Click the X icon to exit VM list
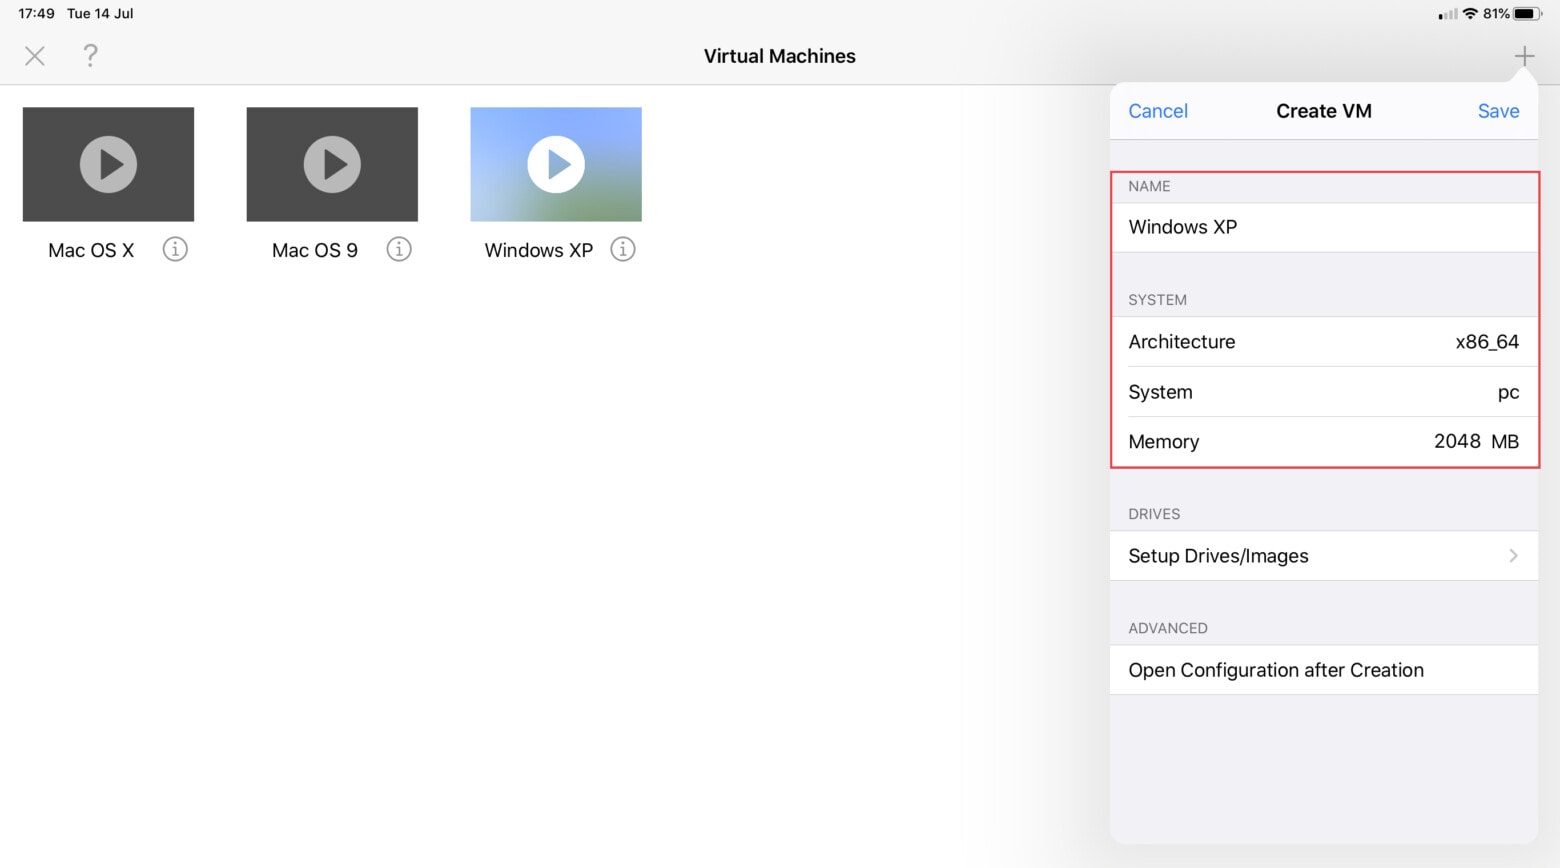This screenshot has height=868, width=1560. [34, 56]
